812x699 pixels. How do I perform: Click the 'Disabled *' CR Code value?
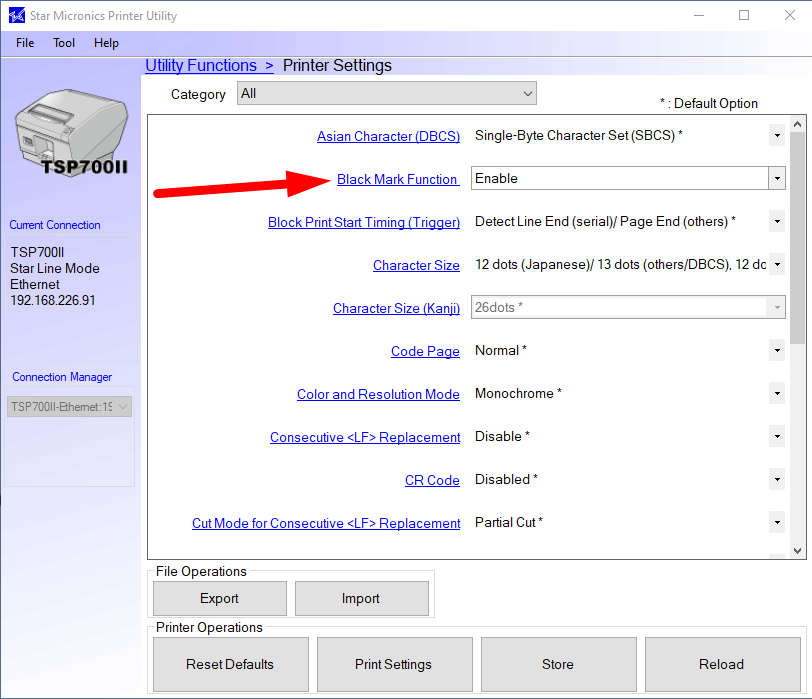[x=506, y=479]
